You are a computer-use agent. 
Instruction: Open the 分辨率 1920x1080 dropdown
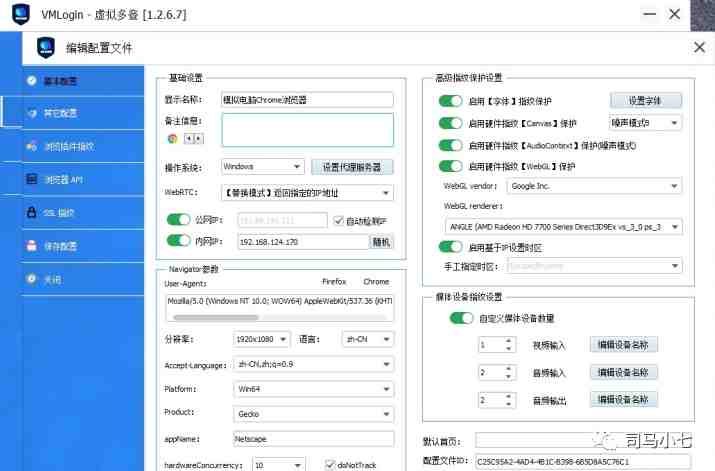point(261,339)
